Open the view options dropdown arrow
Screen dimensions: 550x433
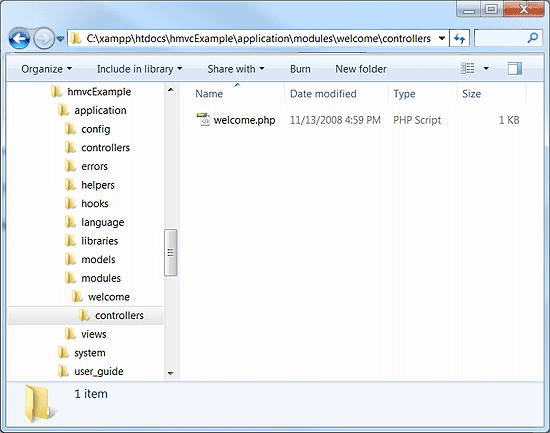point(486,68)
